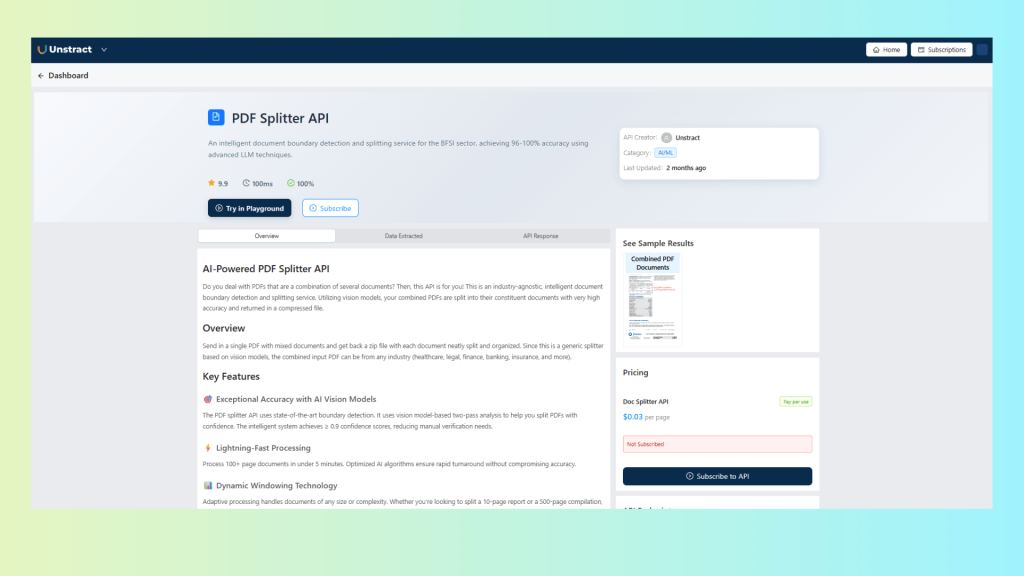Open the Subscriptions page
The image size is (1024, 576).
click(941, 49)
